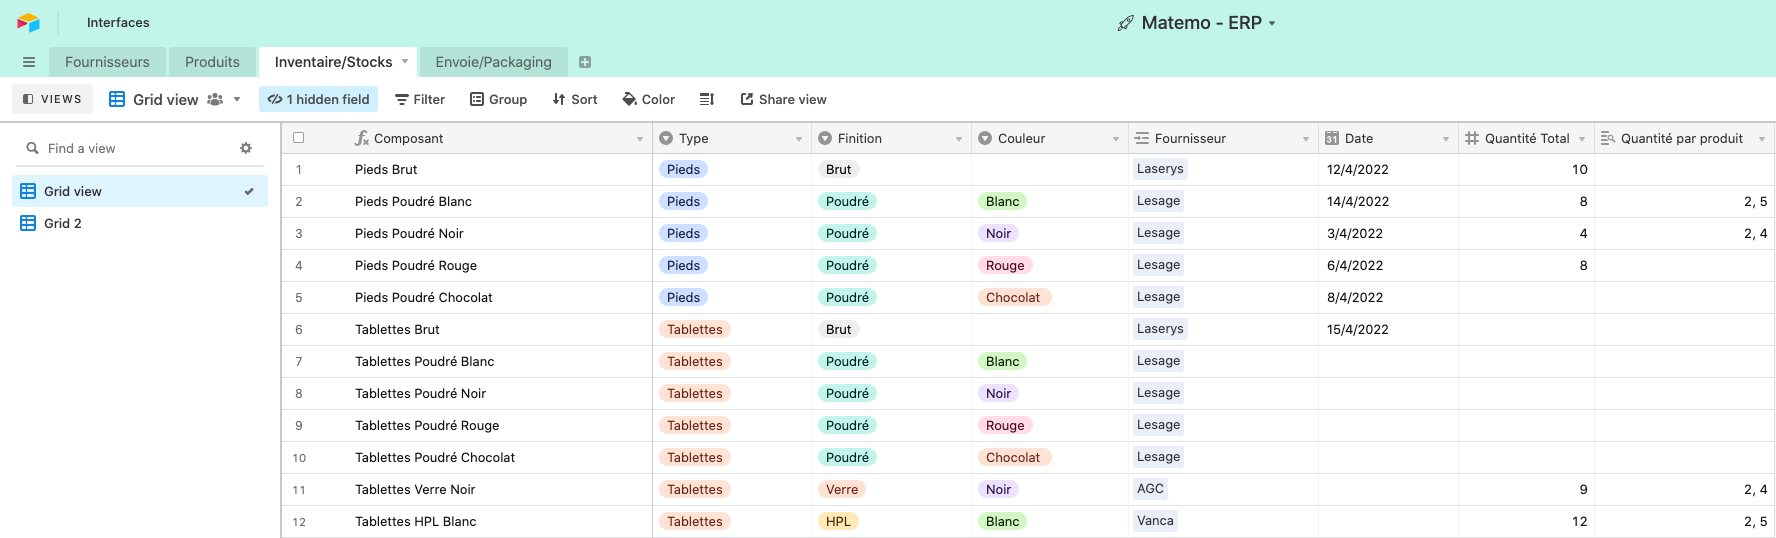
Task: Click the grid icon in Grid view toolbar button
Action: tap(117, 99)
